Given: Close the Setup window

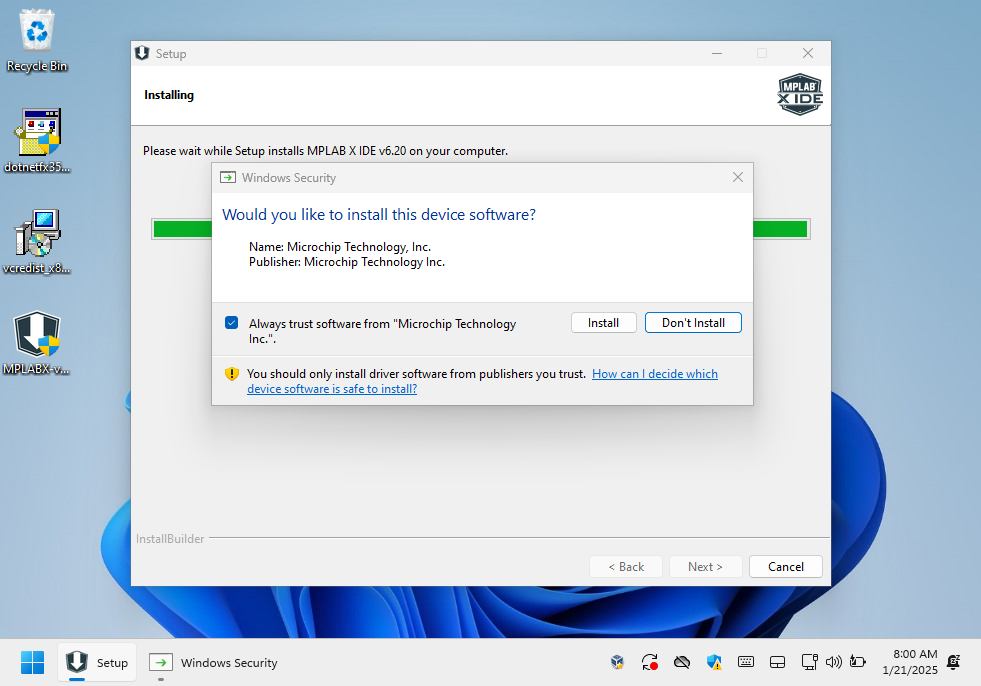Looking at the screenshot, I should click(808, 53).
